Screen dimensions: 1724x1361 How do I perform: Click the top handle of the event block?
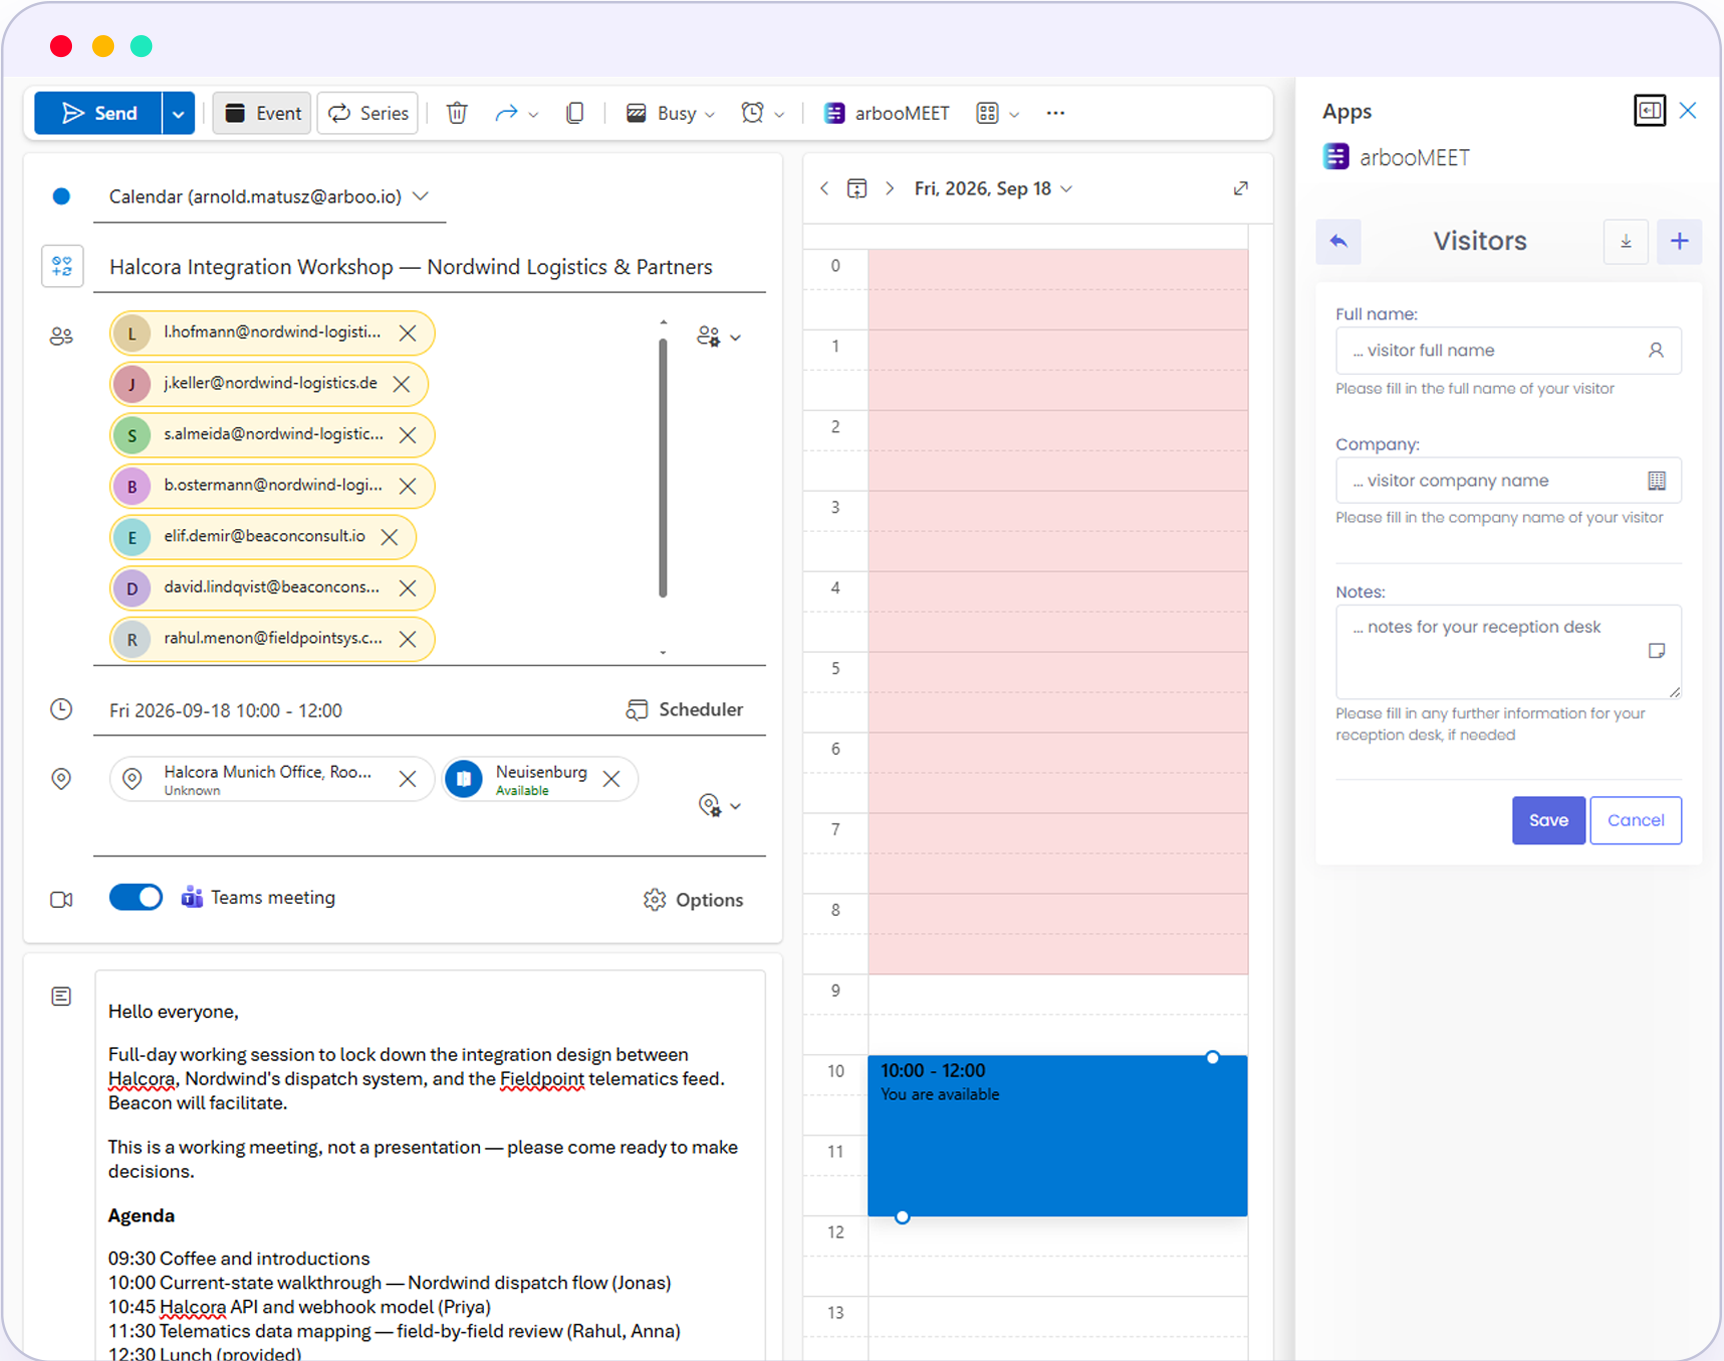coord(1212,1057)
